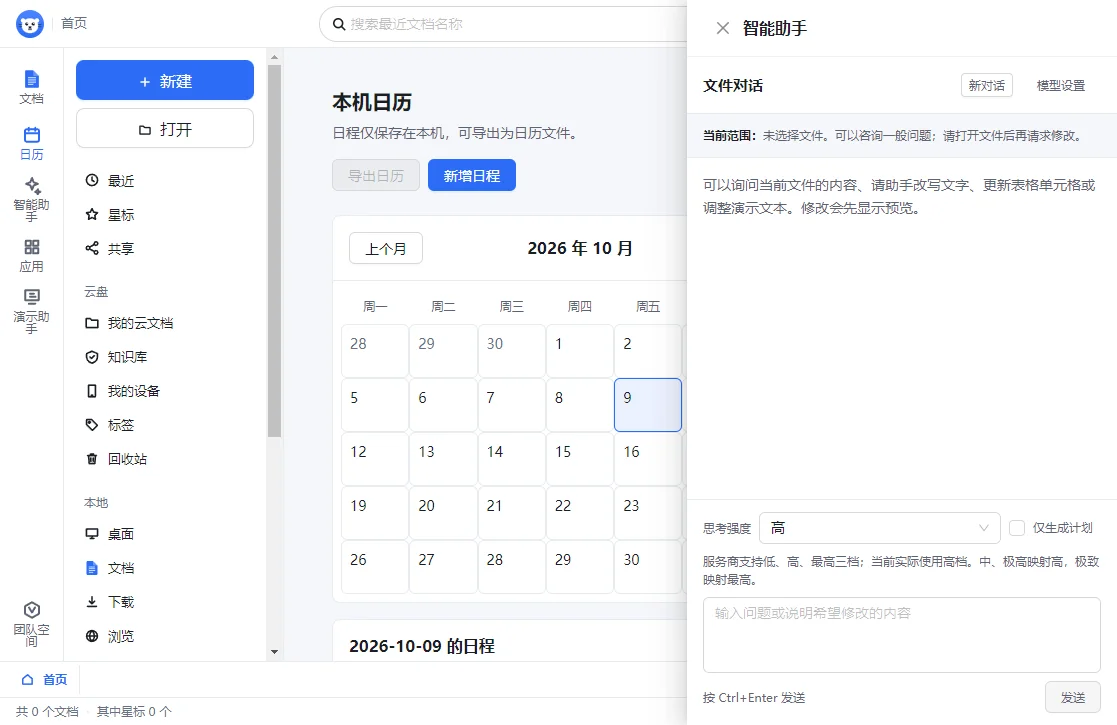Go to 上个月 in calendar
1117x725 pixels.
(x=386, y=249)
